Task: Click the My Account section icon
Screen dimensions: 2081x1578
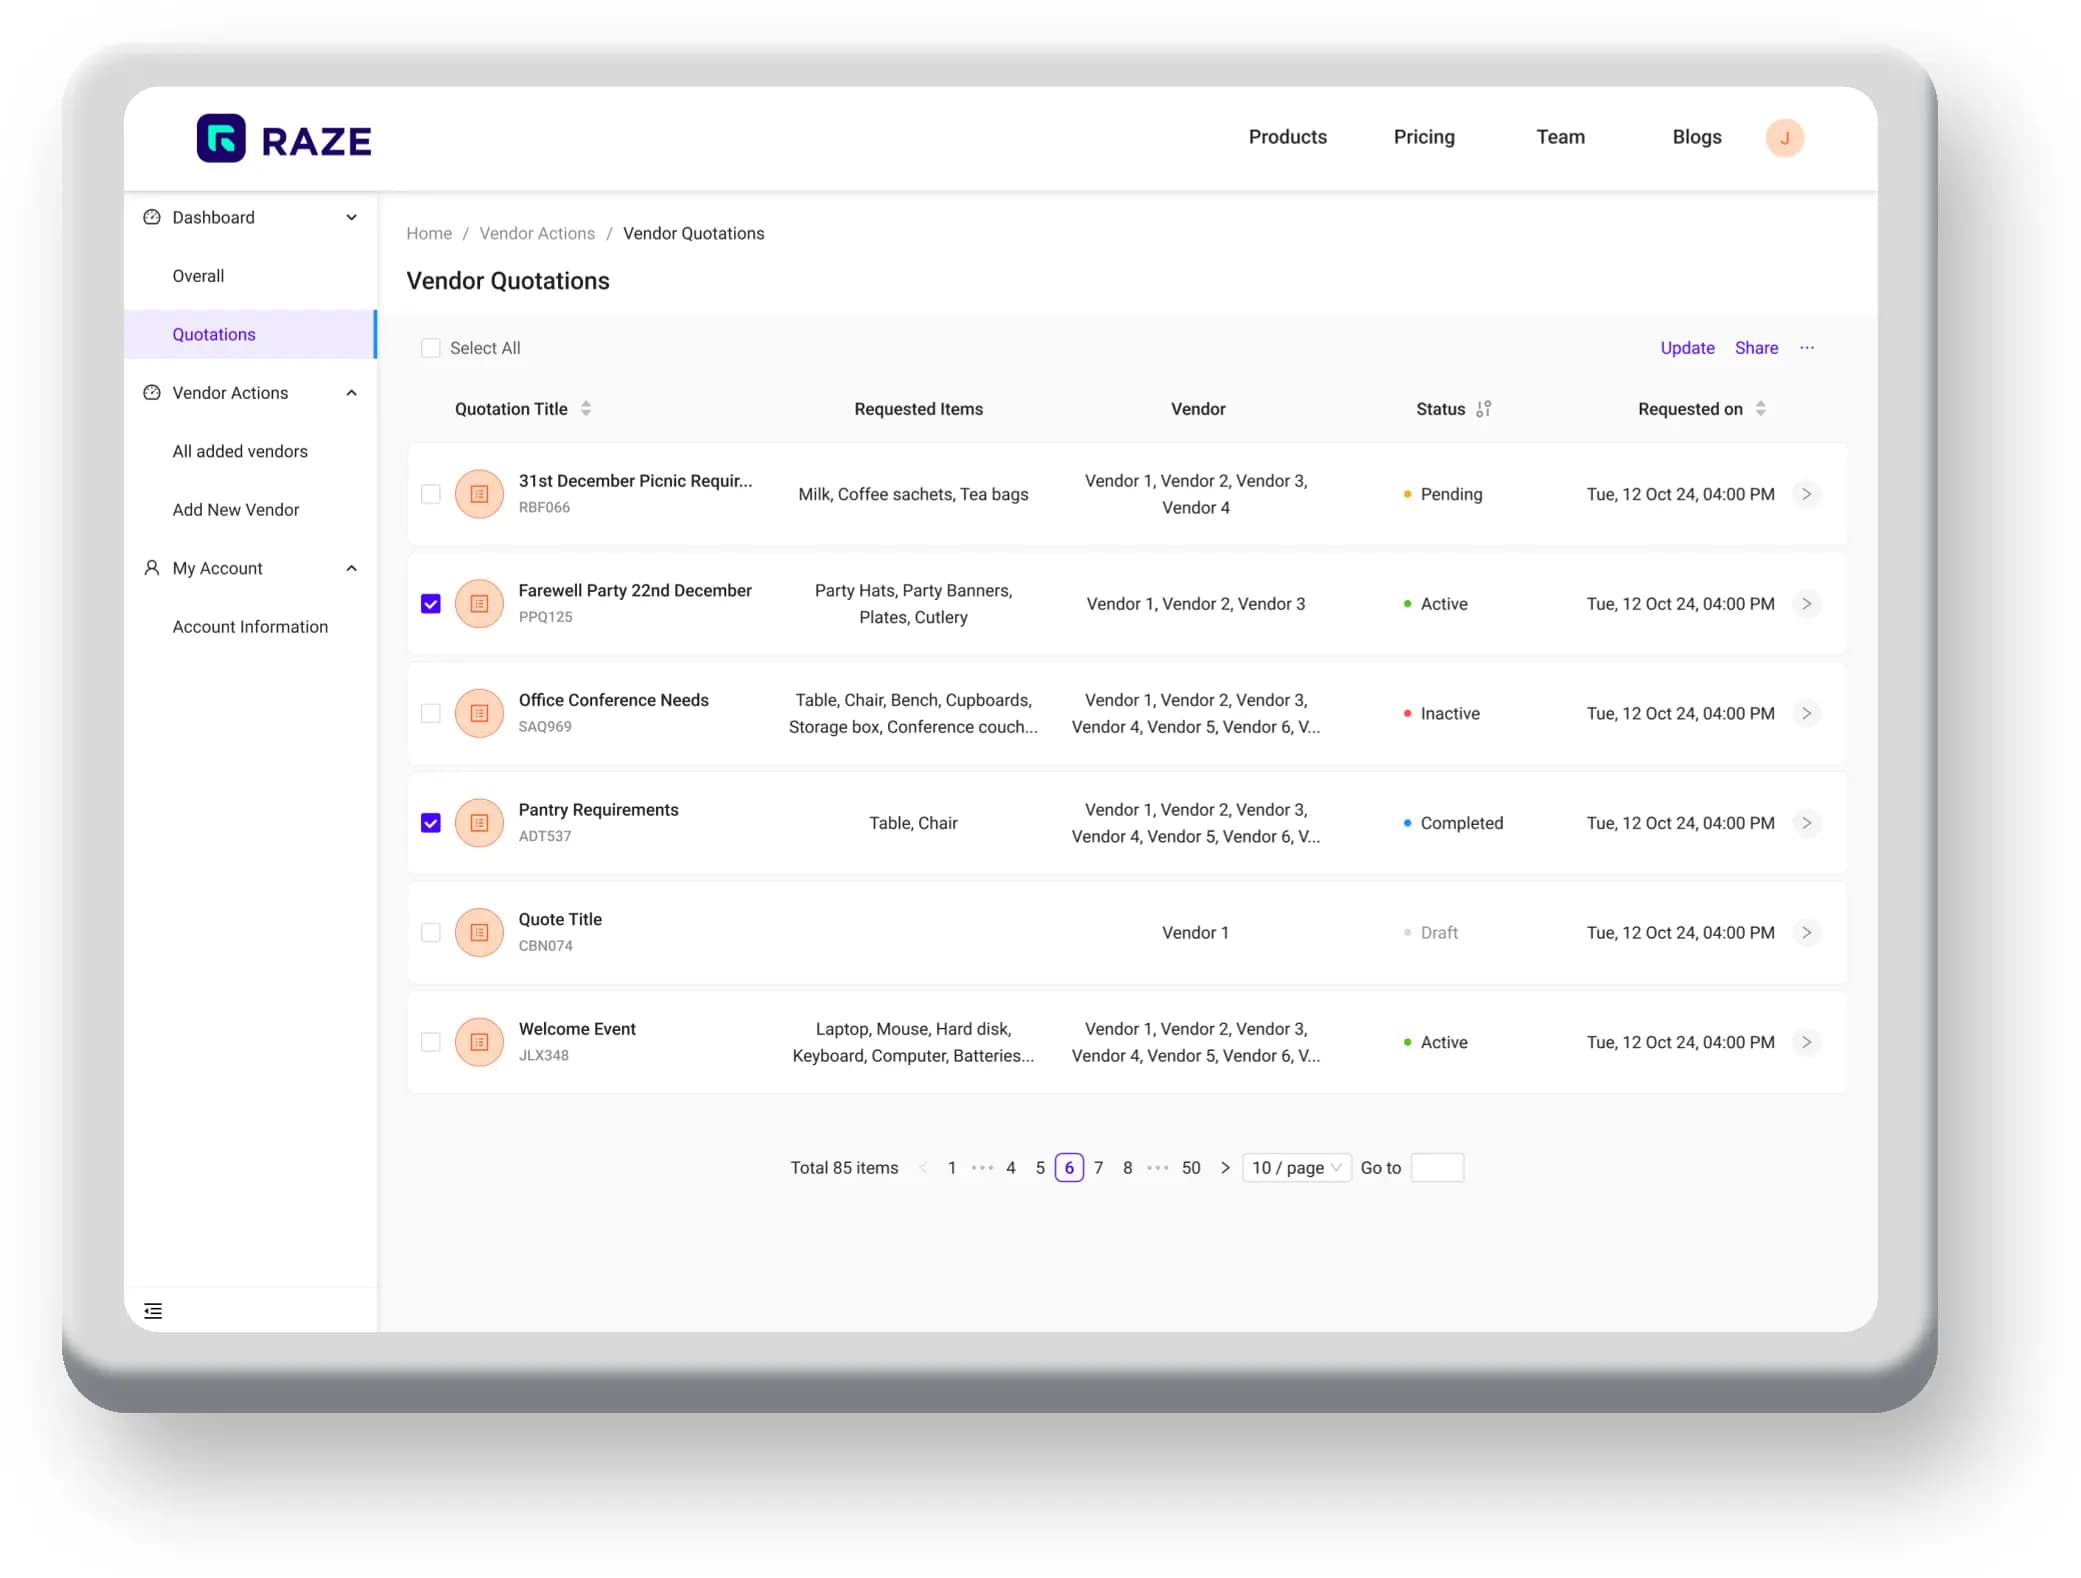Action: point(152,569)
